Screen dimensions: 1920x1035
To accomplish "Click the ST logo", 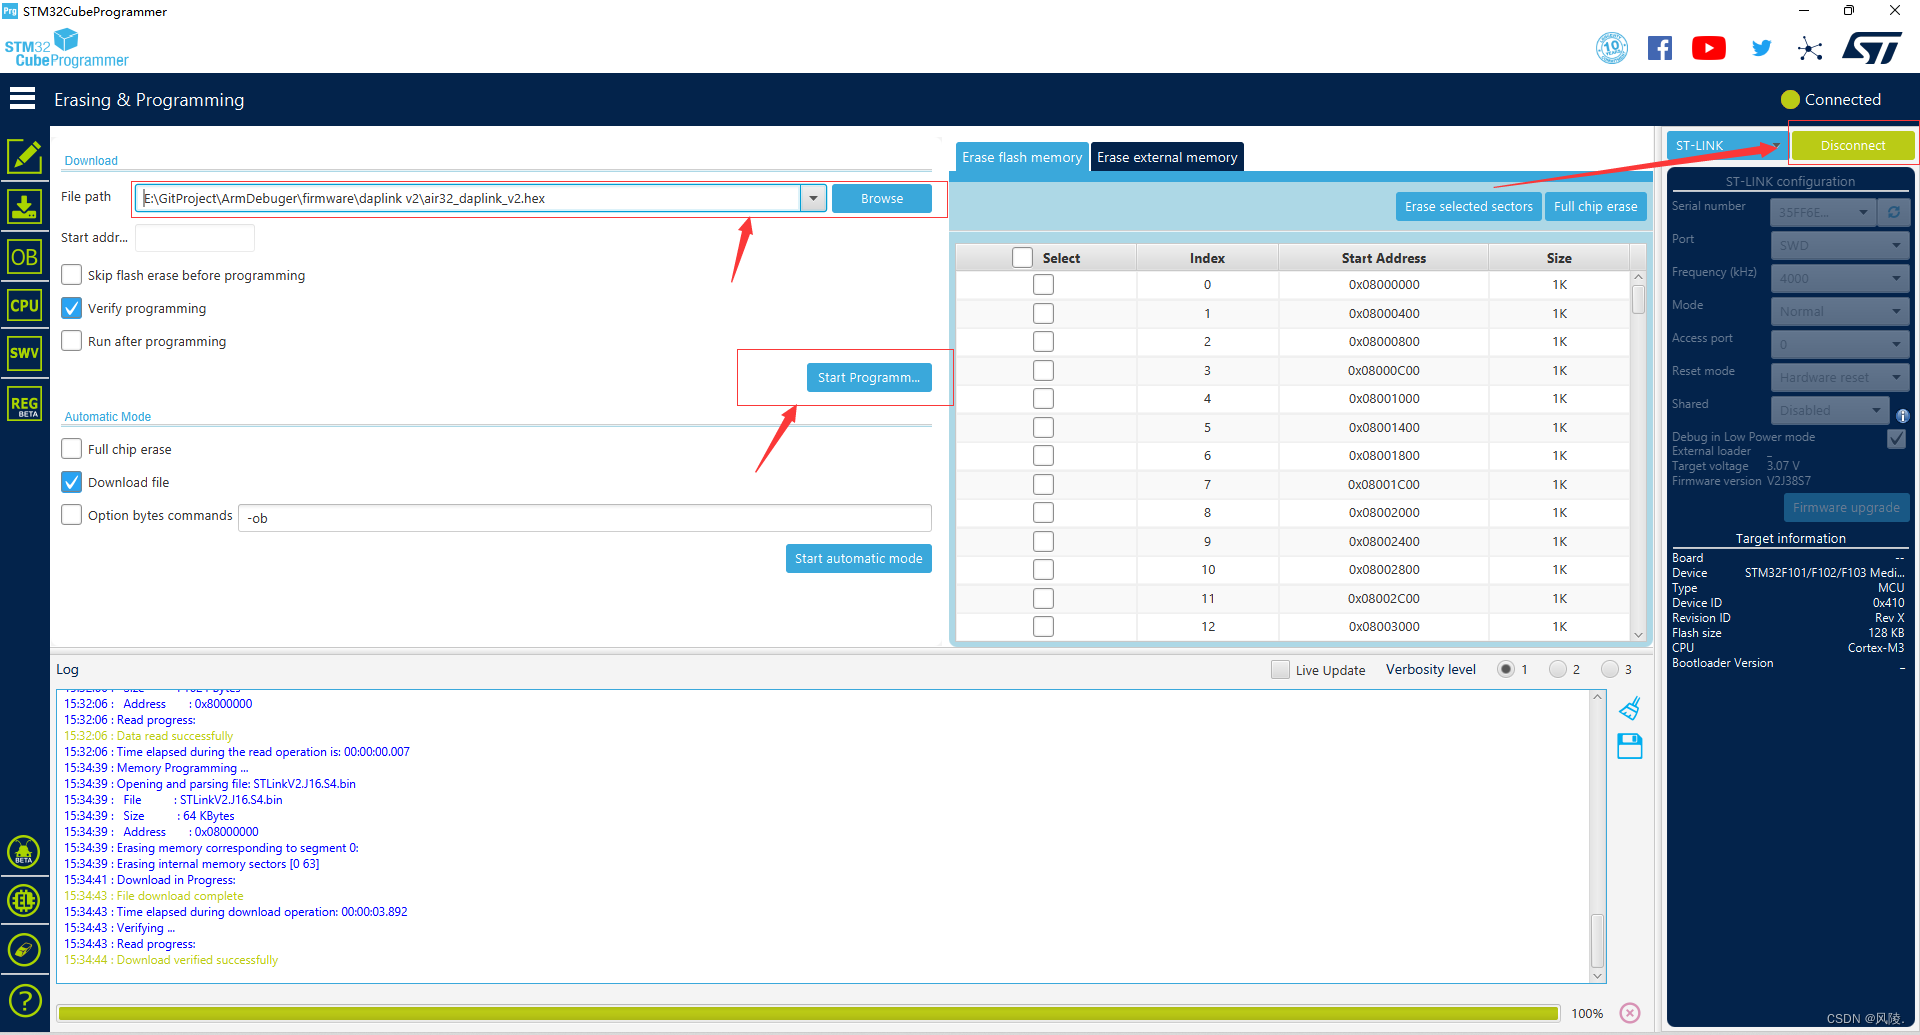I will [x=1872, y=48].
